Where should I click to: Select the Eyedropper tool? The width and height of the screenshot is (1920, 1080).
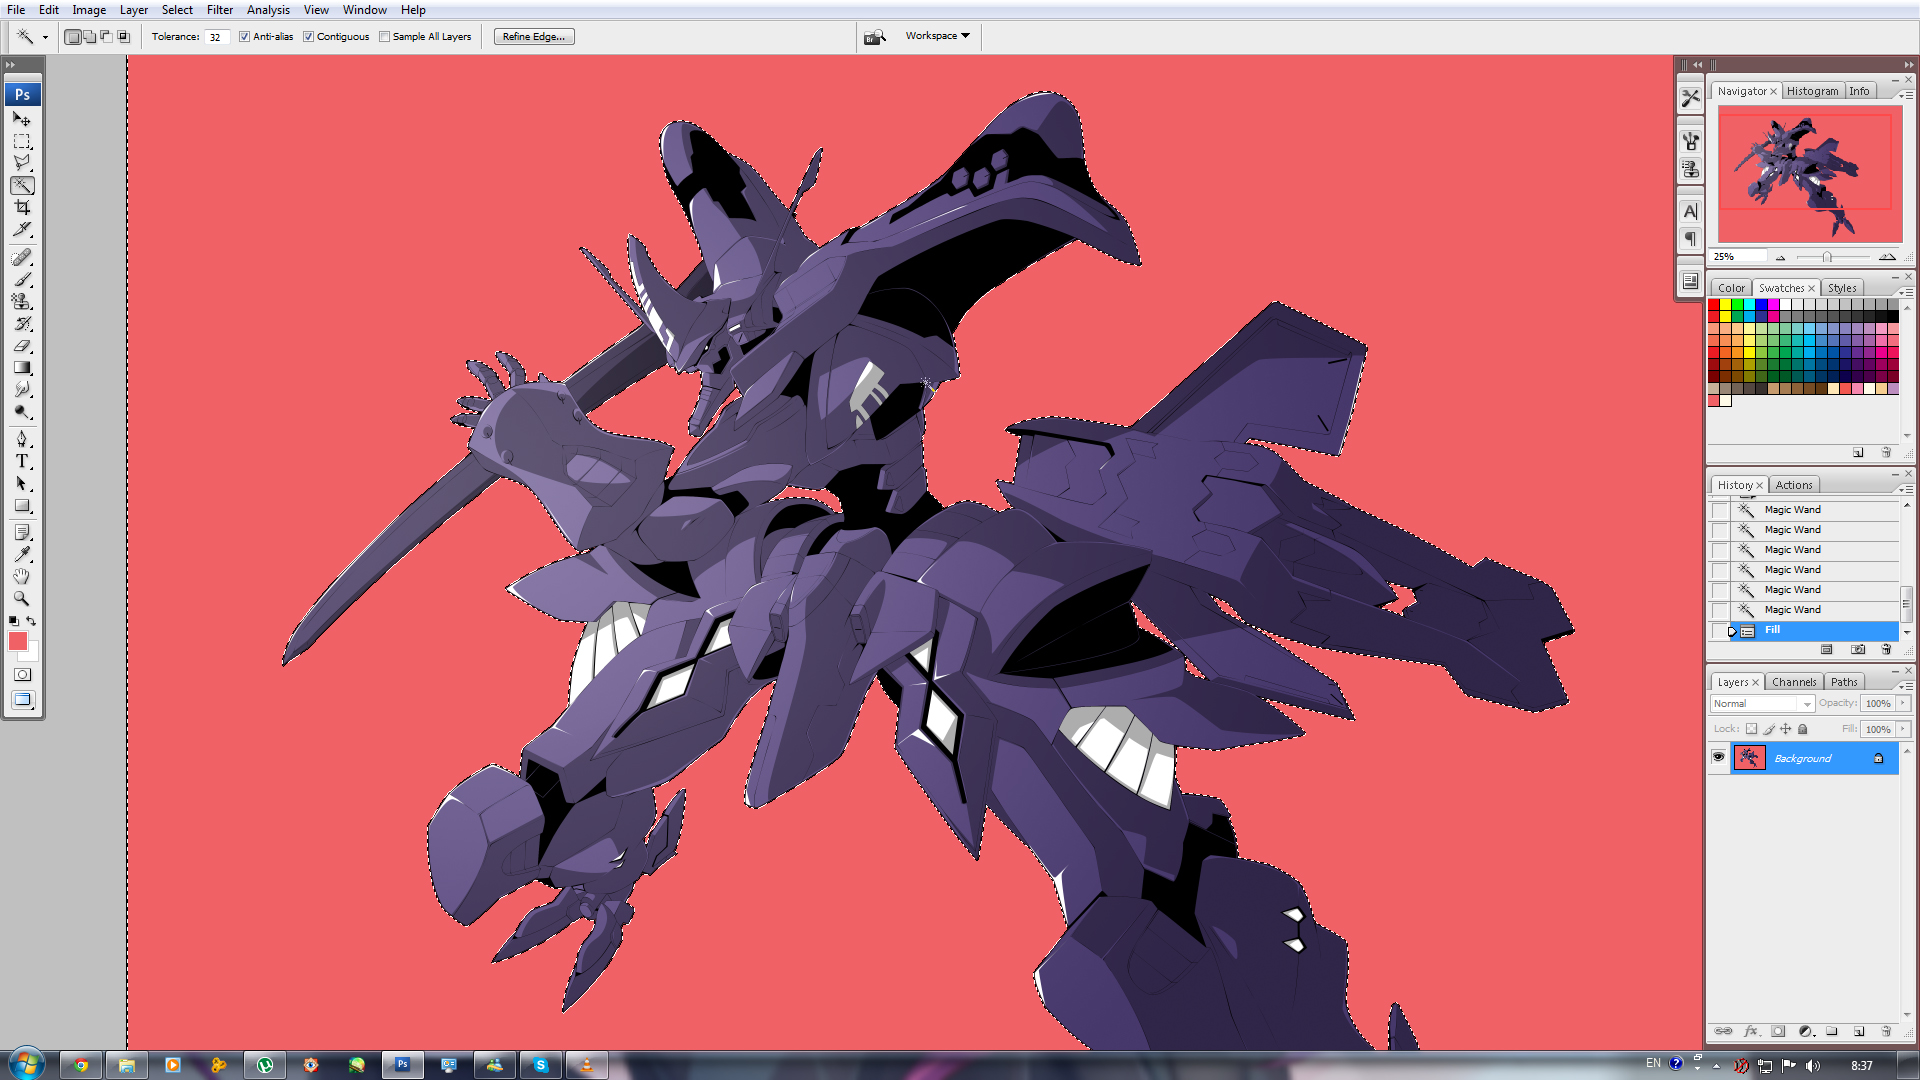(x=22, y=554)
